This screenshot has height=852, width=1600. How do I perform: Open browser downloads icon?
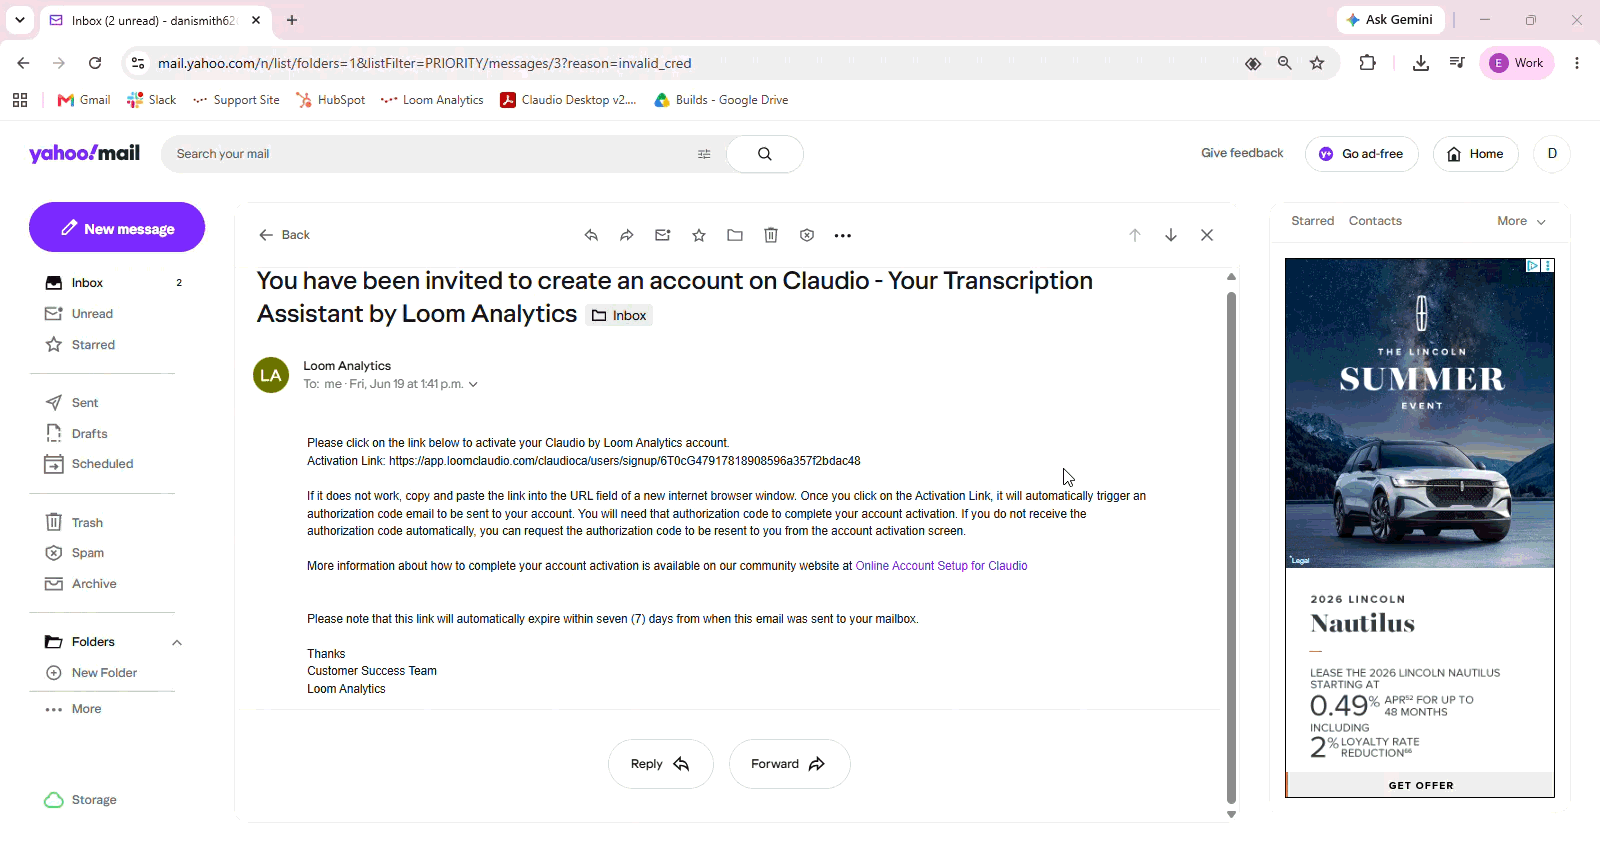coord(1421,63)
